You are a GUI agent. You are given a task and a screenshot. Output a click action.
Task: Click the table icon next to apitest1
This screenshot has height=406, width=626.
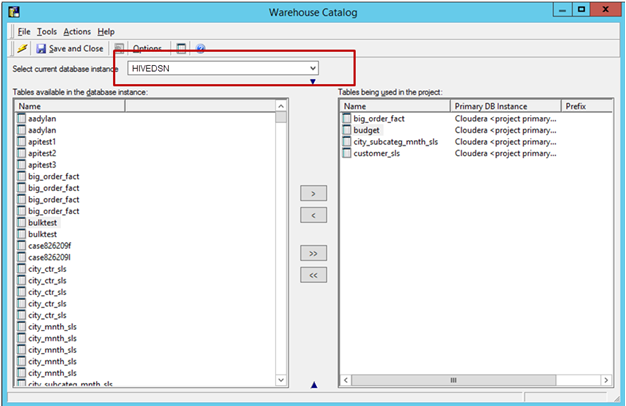point(22,142)
